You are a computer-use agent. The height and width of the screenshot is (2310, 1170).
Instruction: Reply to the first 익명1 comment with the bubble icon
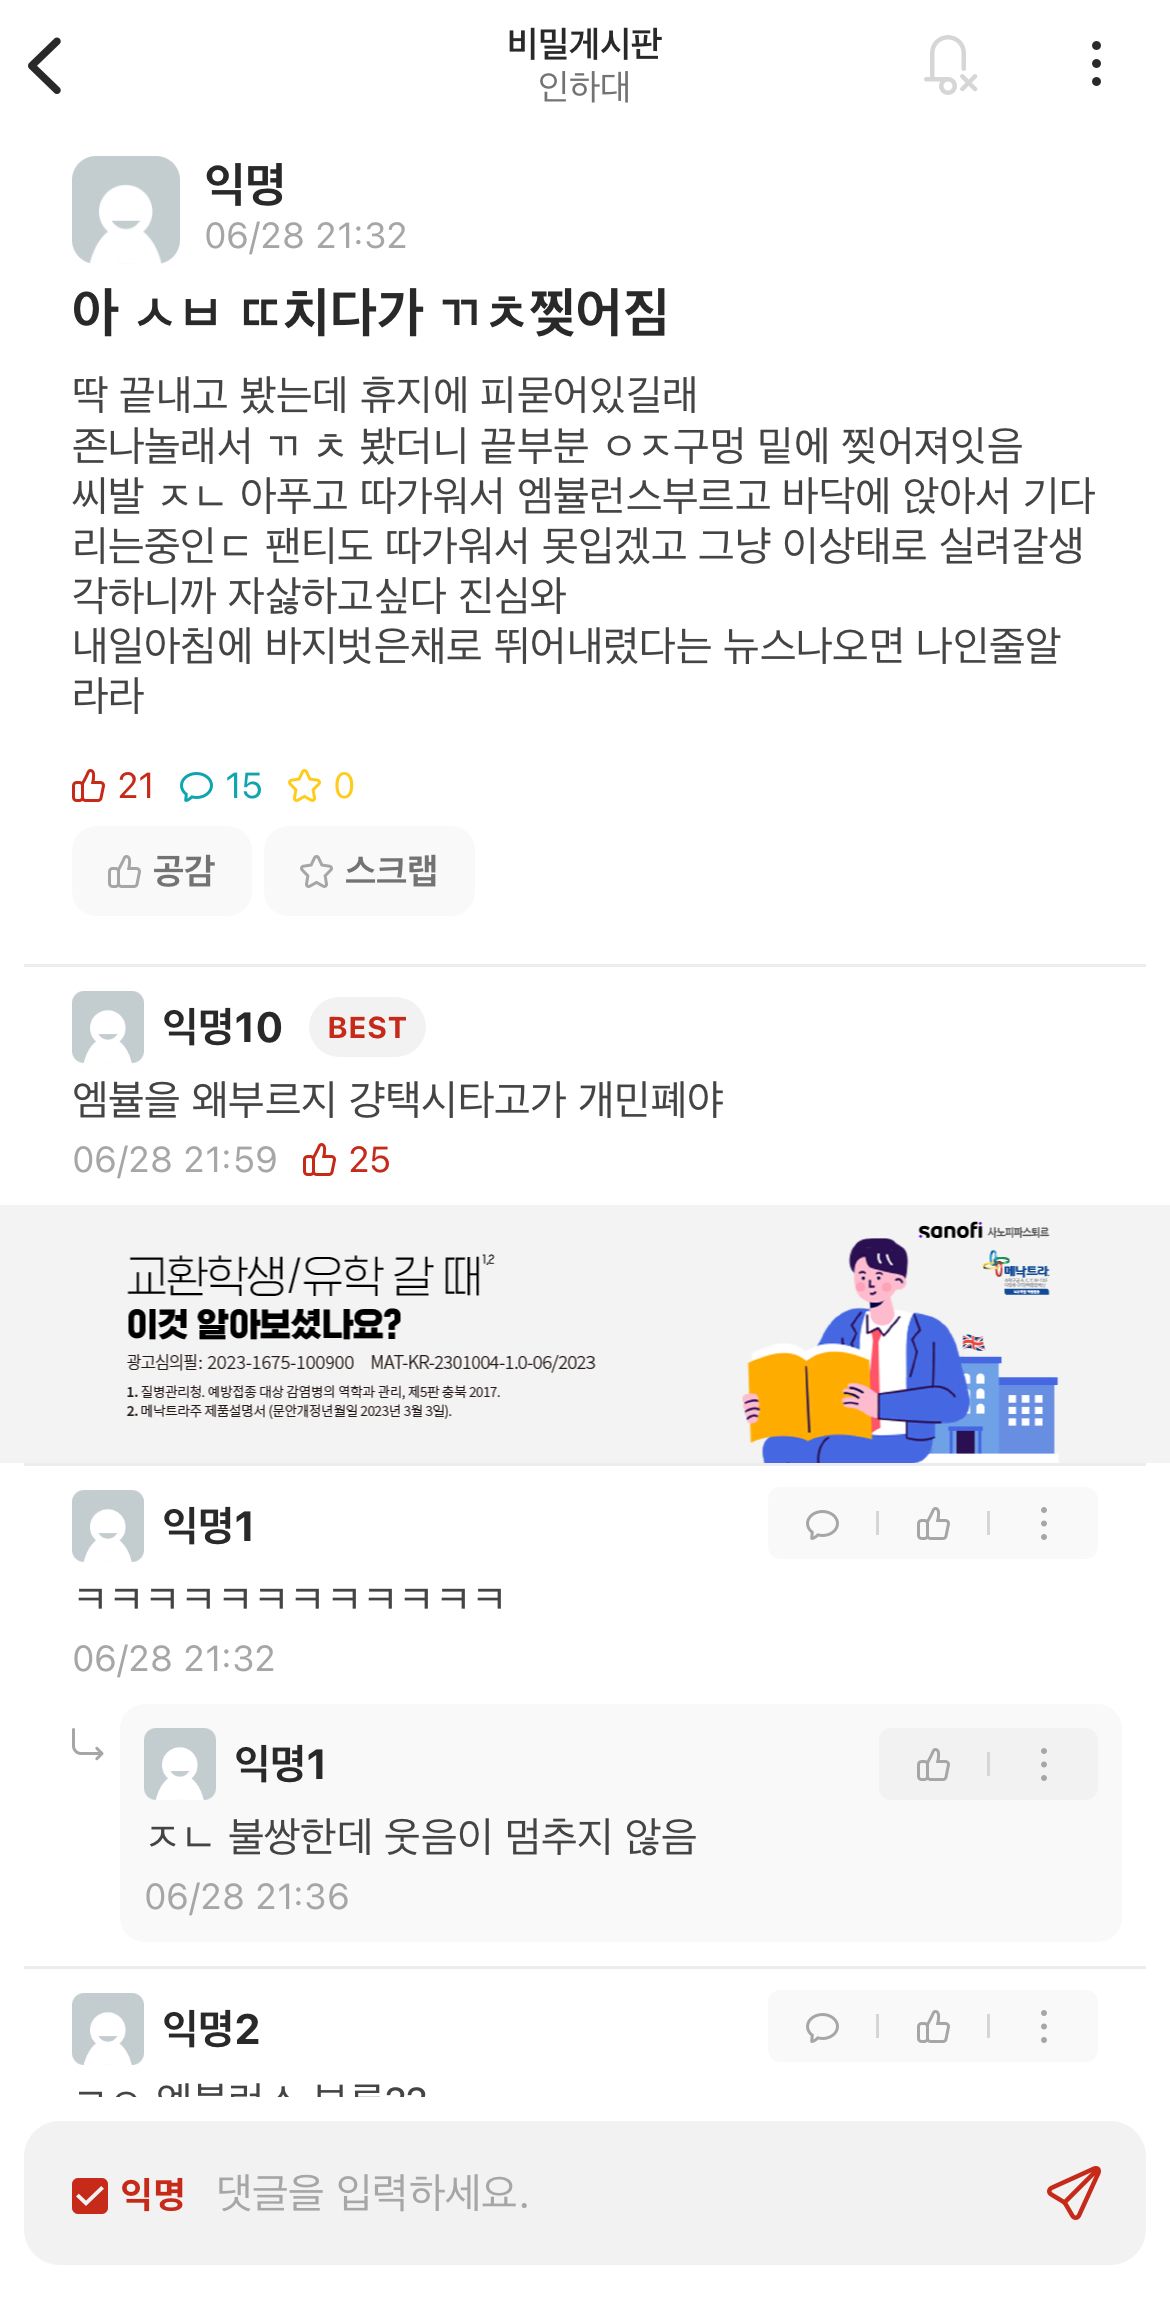822,1524
